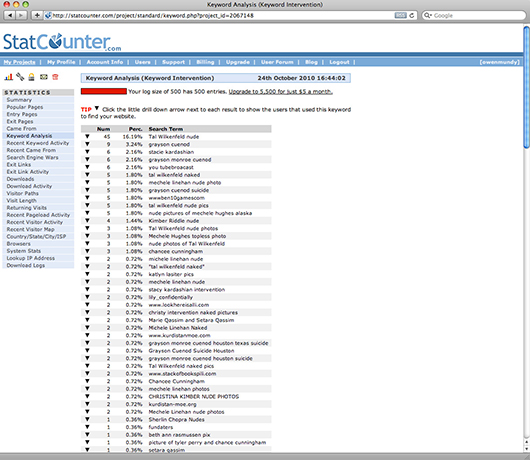Expand drill-down arrow for 'Tal Wilkenfeld nude'
Image resolution: width=530 pixels, height=460 pixels.
[x=87, y=137]
